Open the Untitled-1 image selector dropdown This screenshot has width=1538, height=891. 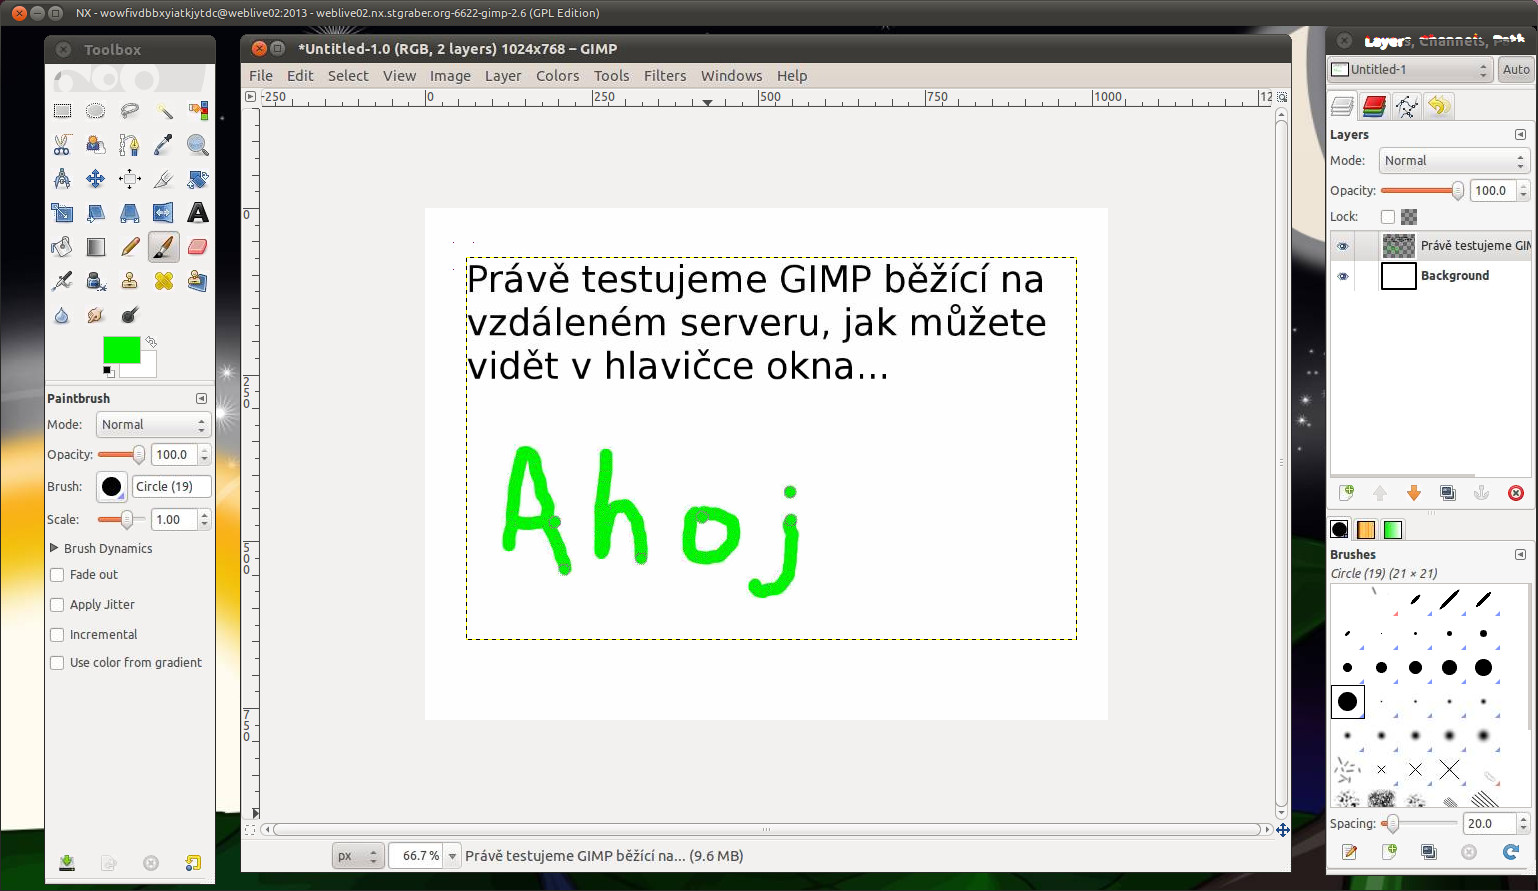(x=1410, y=69)
